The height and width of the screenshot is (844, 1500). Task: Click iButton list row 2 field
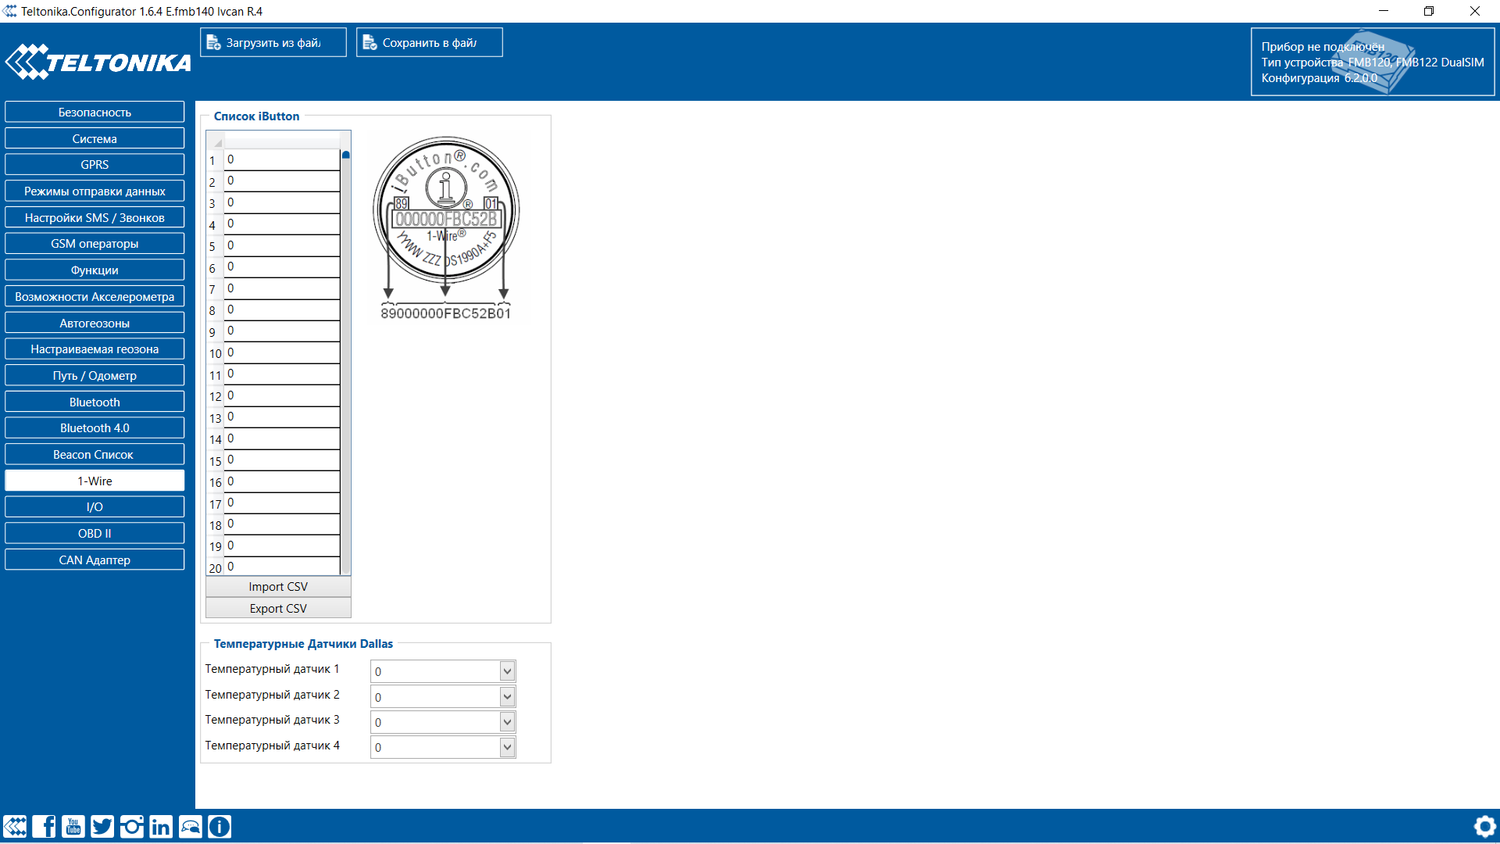point(282,181)
